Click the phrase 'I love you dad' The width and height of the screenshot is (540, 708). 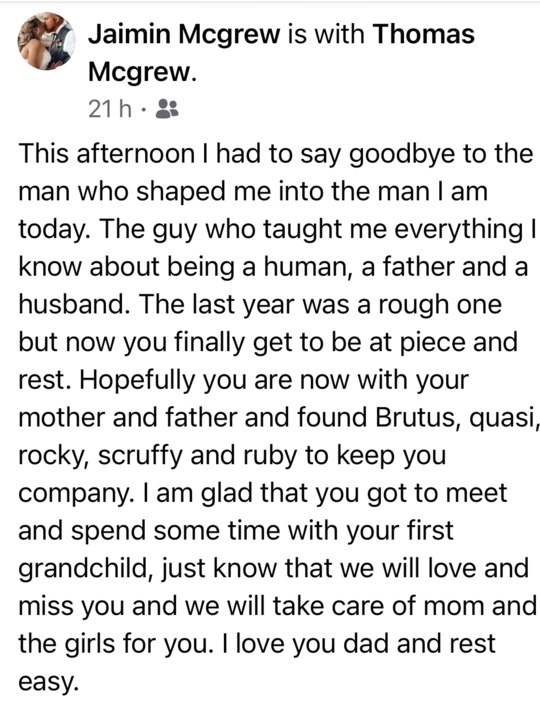coord(297,644)
